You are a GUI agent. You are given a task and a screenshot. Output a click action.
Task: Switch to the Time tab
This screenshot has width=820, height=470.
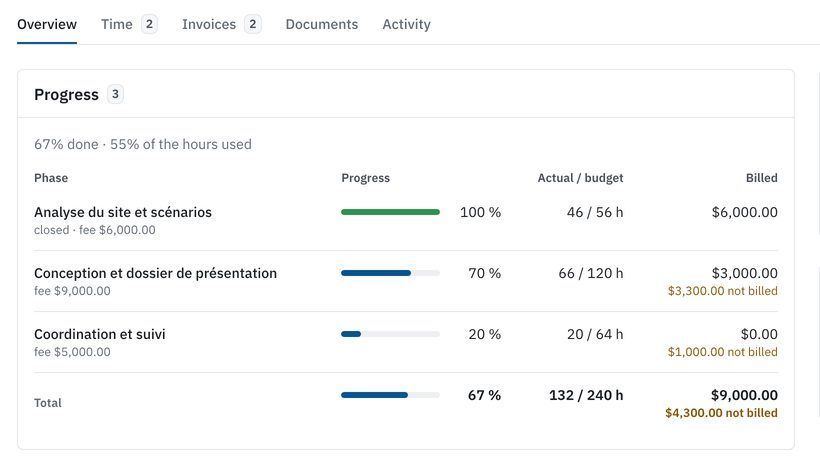click(129, 24)
